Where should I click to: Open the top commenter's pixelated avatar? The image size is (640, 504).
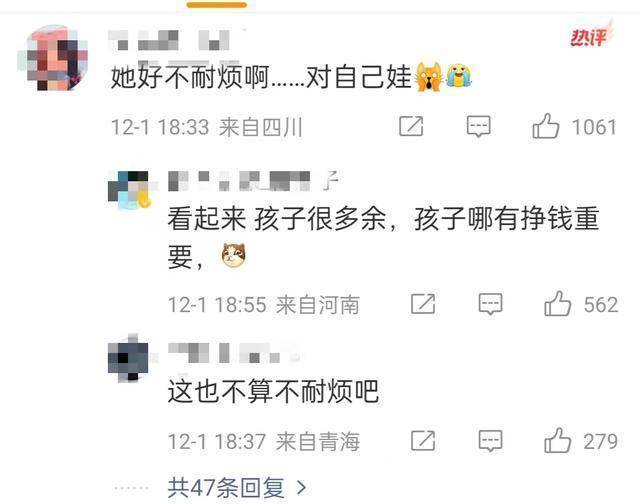[53, 59]
